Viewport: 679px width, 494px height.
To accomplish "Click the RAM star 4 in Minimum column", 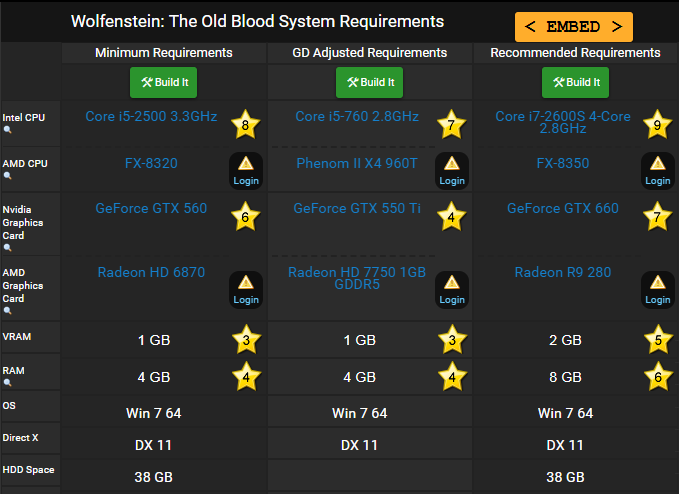I will [x=246, y=377].
